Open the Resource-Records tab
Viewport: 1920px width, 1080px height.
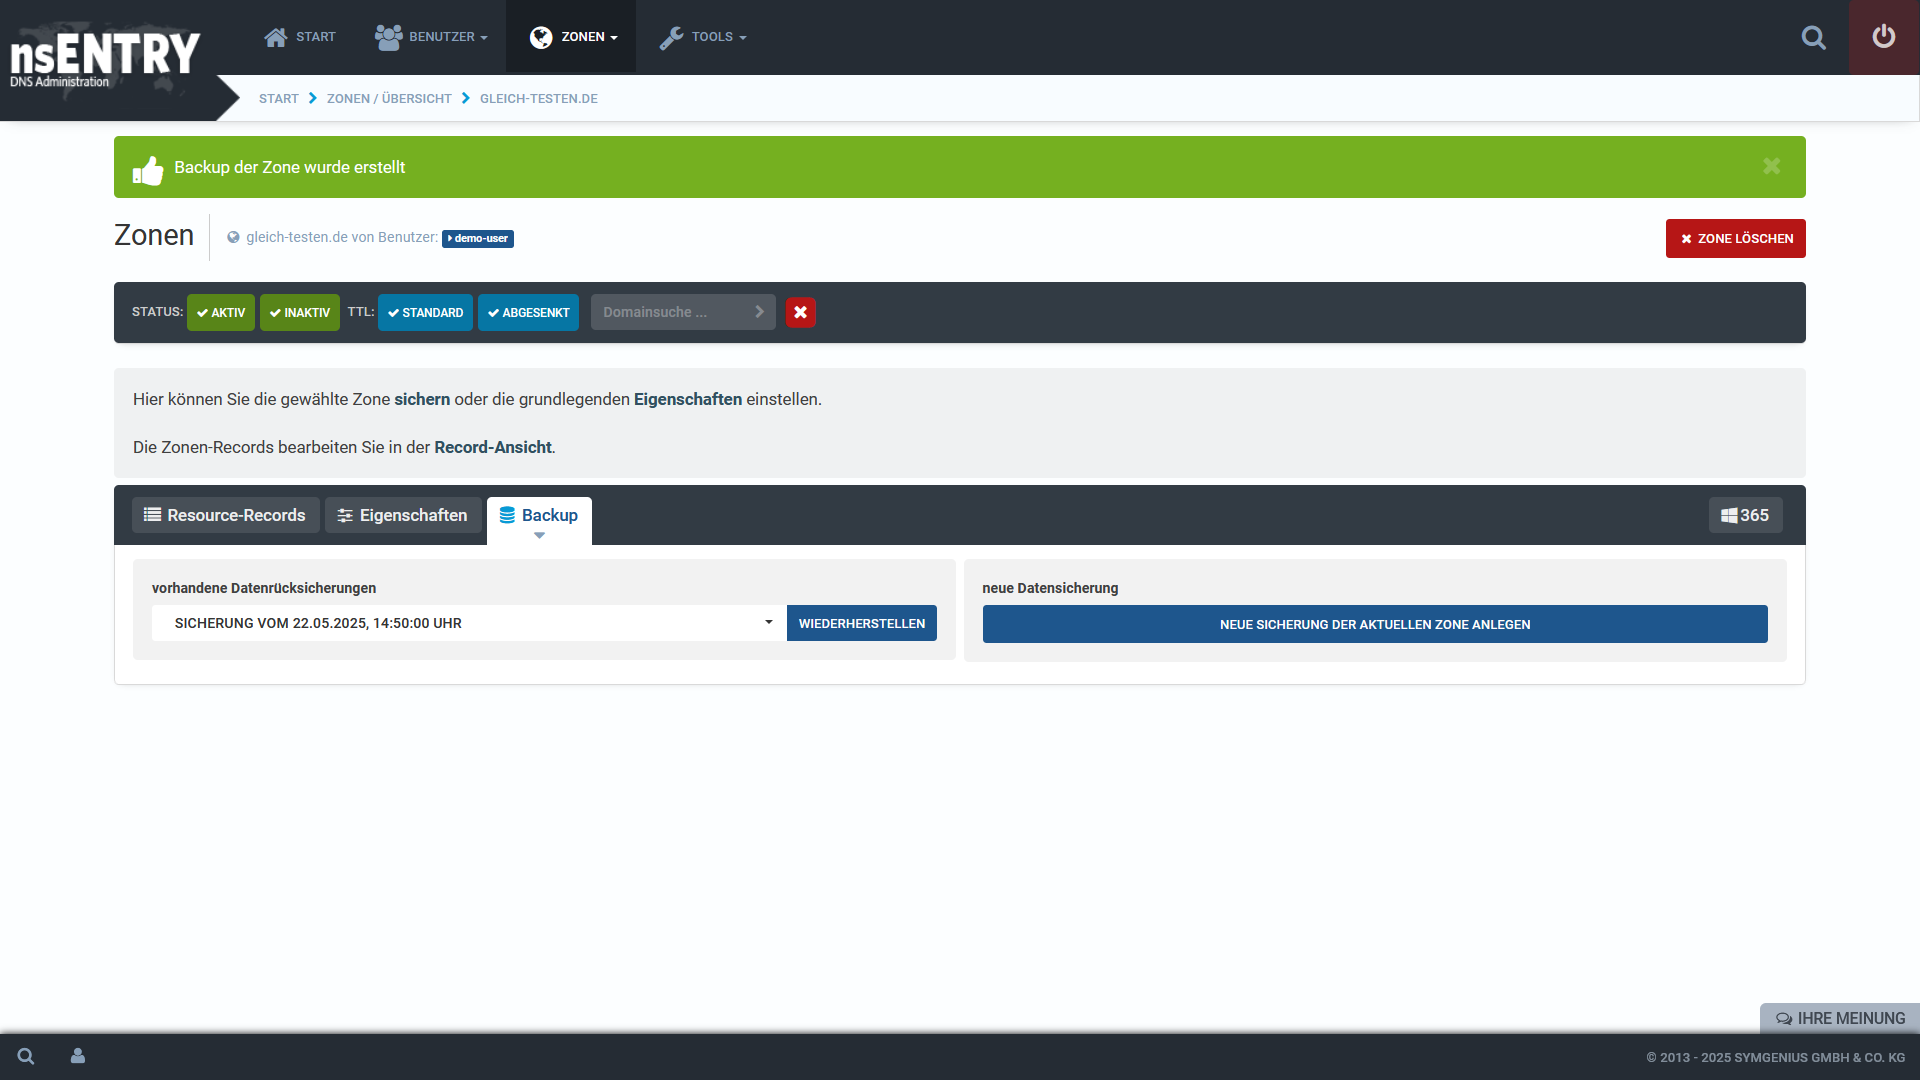pyautogui.click(x=225, y=515)
